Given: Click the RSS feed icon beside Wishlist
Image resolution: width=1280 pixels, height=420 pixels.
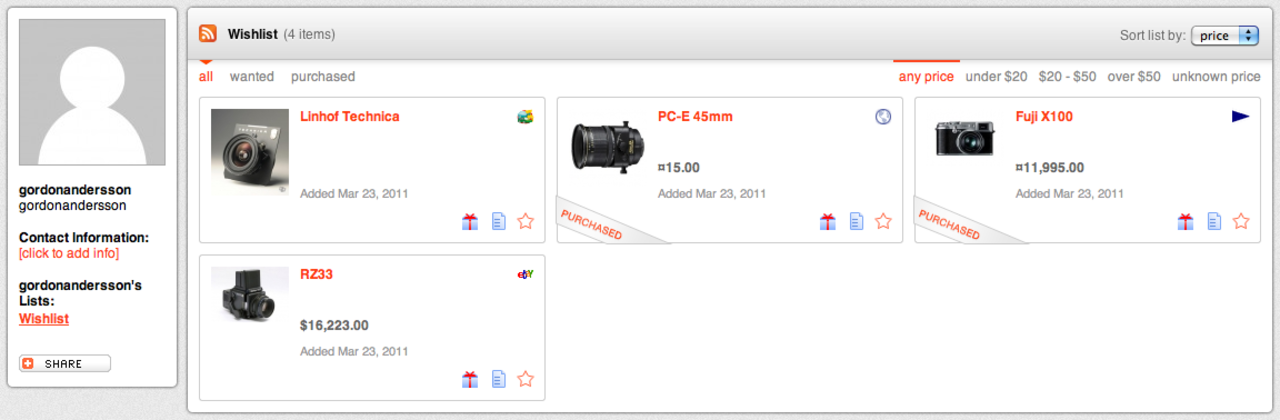Looking at the screenshot, I should click(x=208, y=34).
